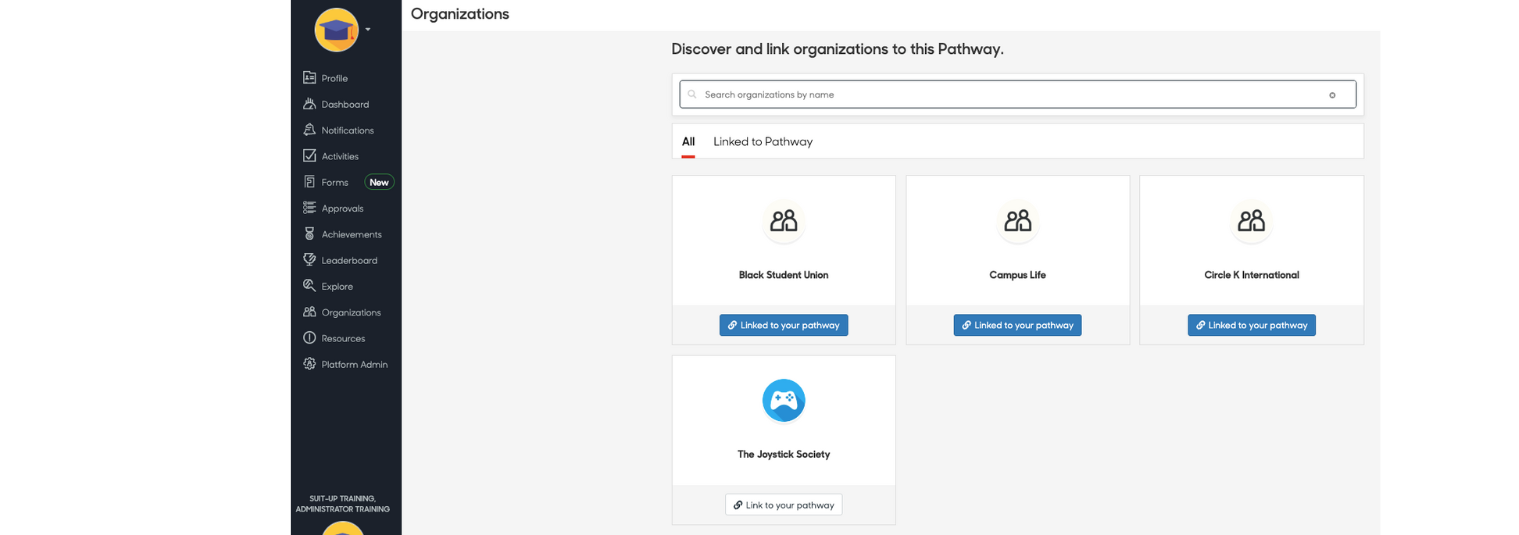Image resolution: width=1519 pixels, height=535 pixels.
Task: Click the Notifications bell icon
Action: pyautogui.click(x=310, y=130)
